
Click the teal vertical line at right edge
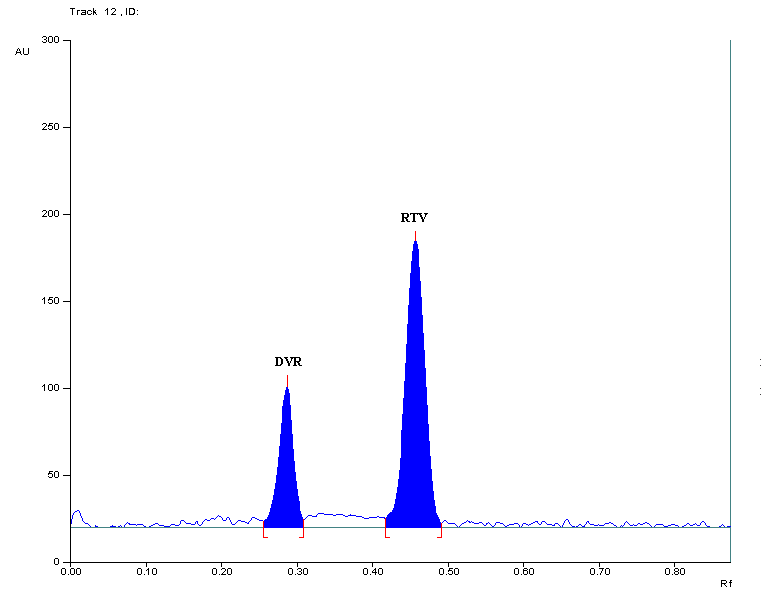(731, 300)
